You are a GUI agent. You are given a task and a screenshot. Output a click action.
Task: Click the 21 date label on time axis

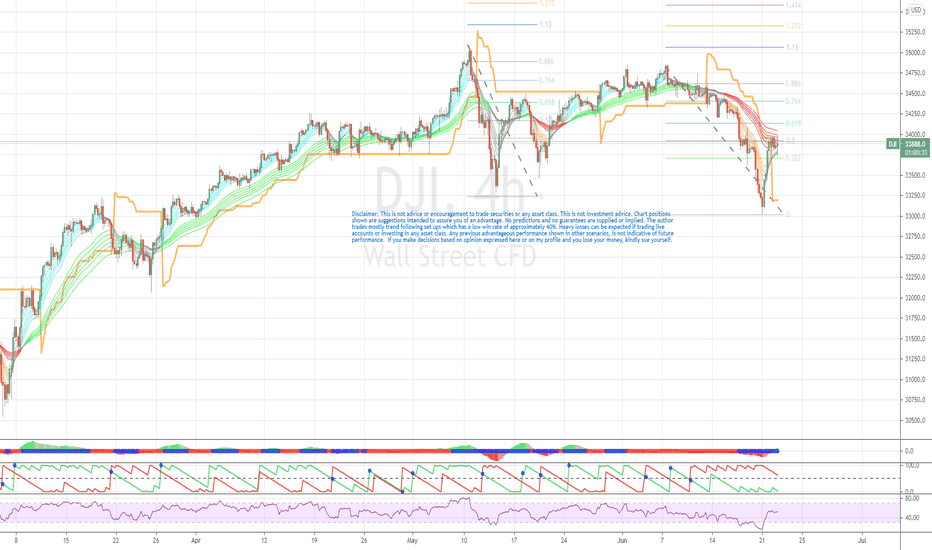tap(762, 541)
